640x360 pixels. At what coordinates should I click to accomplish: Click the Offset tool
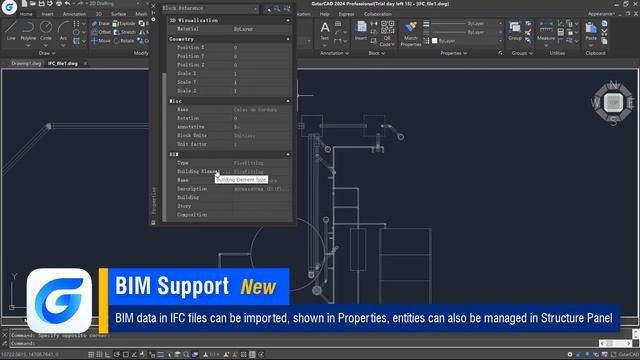click(101, 32)
